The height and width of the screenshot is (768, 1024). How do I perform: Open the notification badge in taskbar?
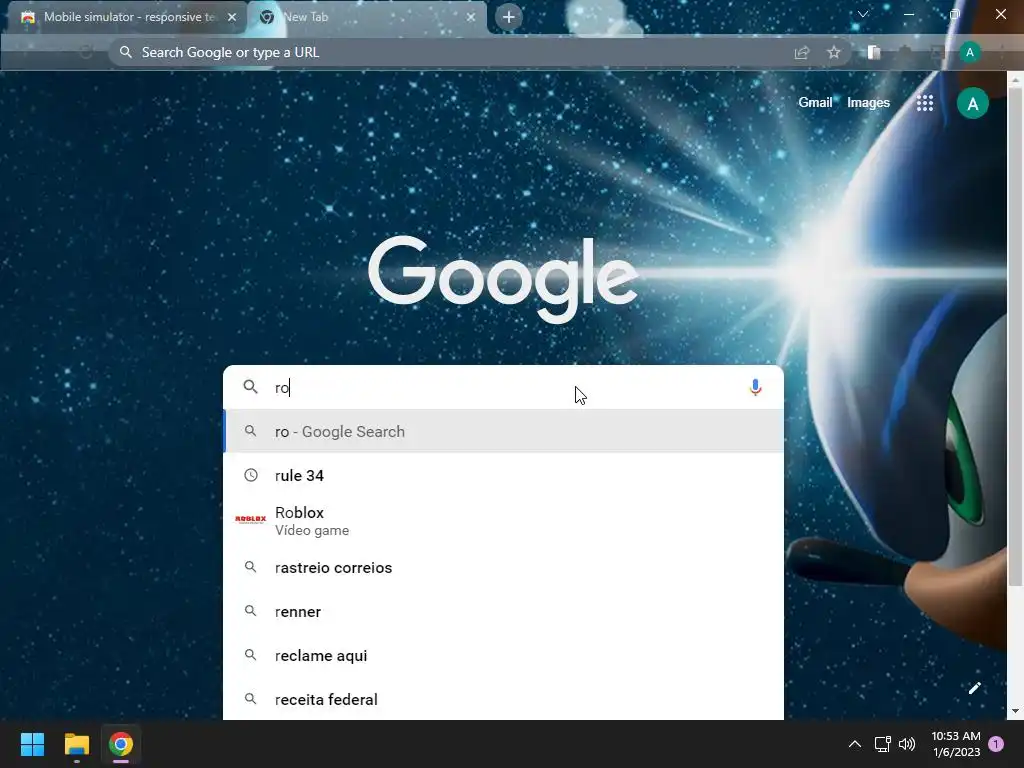[x=996, y=744]
